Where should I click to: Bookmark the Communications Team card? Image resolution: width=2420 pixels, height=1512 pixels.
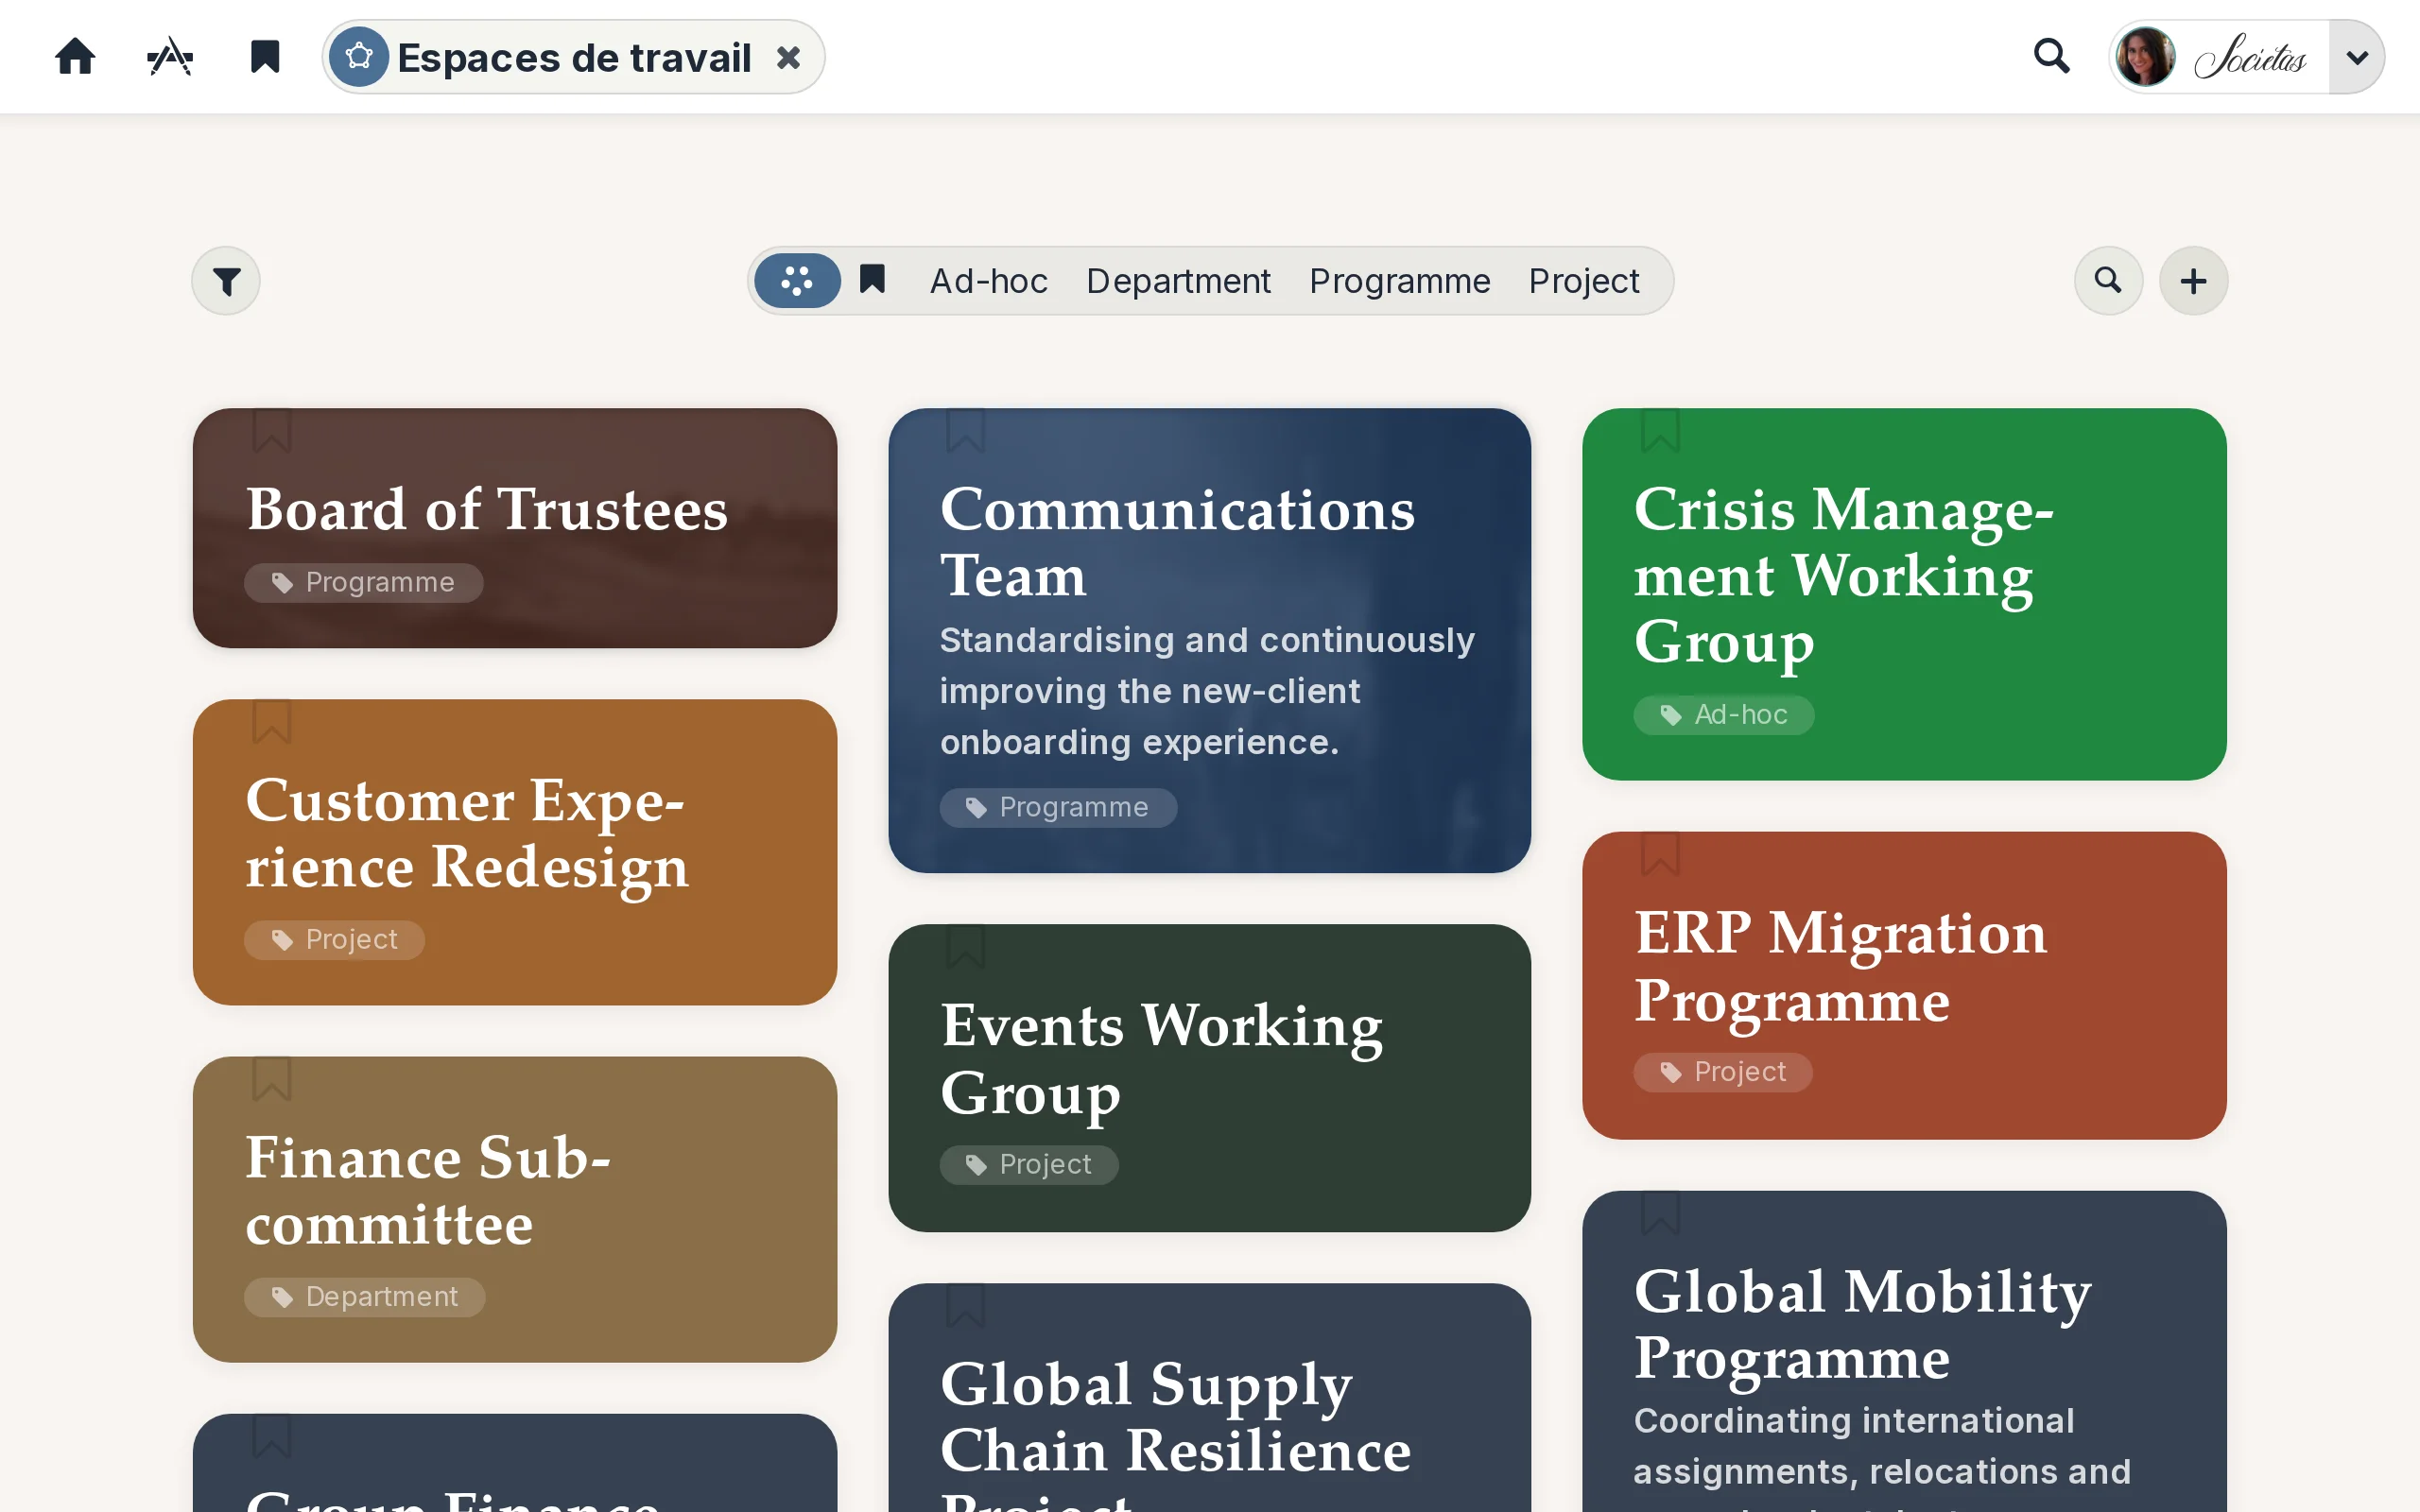pos(966,430)
